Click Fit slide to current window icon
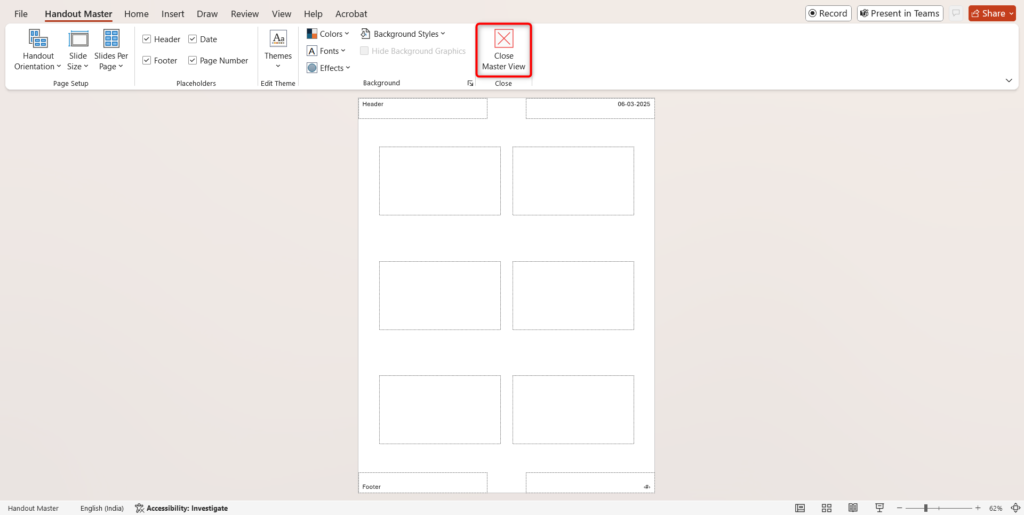This screenshot has height=515, width=1024. [x=1014, y=508]
